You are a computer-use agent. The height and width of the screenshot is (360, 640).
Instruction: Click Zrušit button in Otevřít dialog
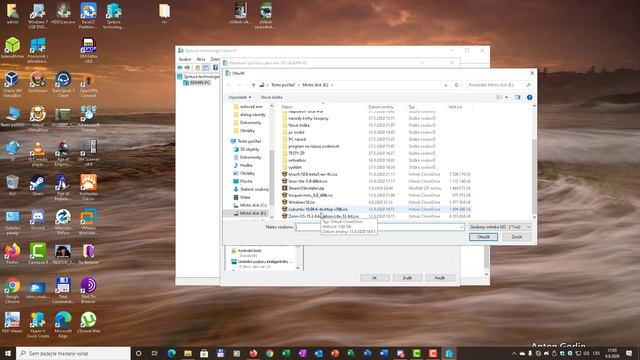517,237
